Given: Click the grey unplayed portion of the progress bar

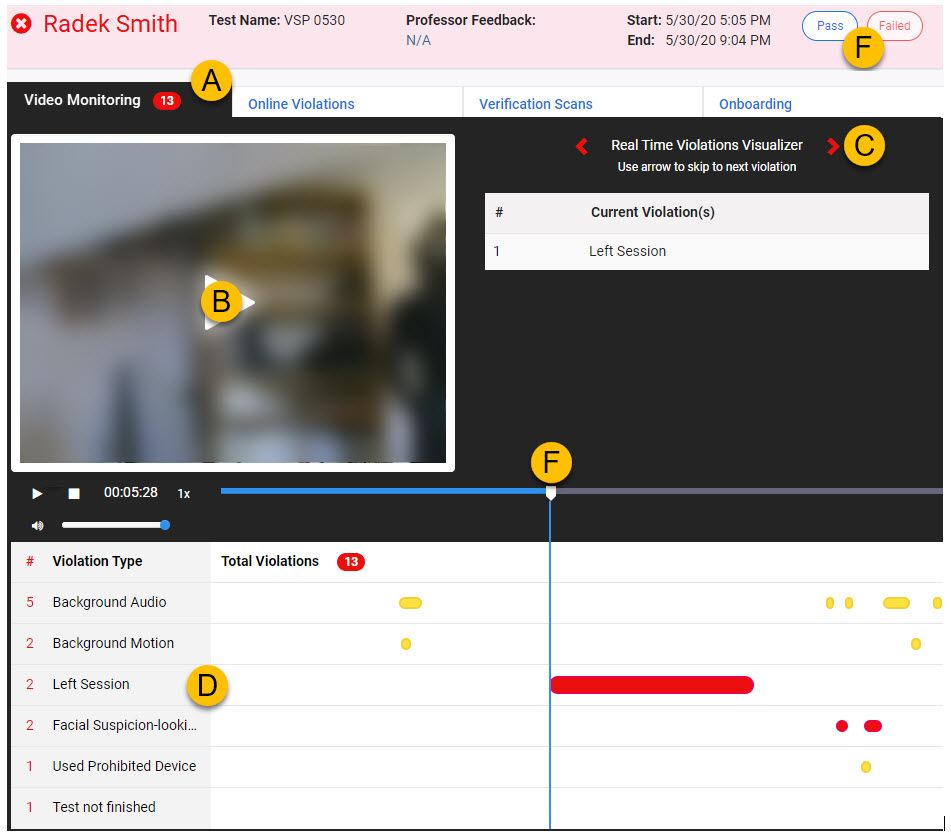Looking at the screenshot, I should [x=750, y=491].
